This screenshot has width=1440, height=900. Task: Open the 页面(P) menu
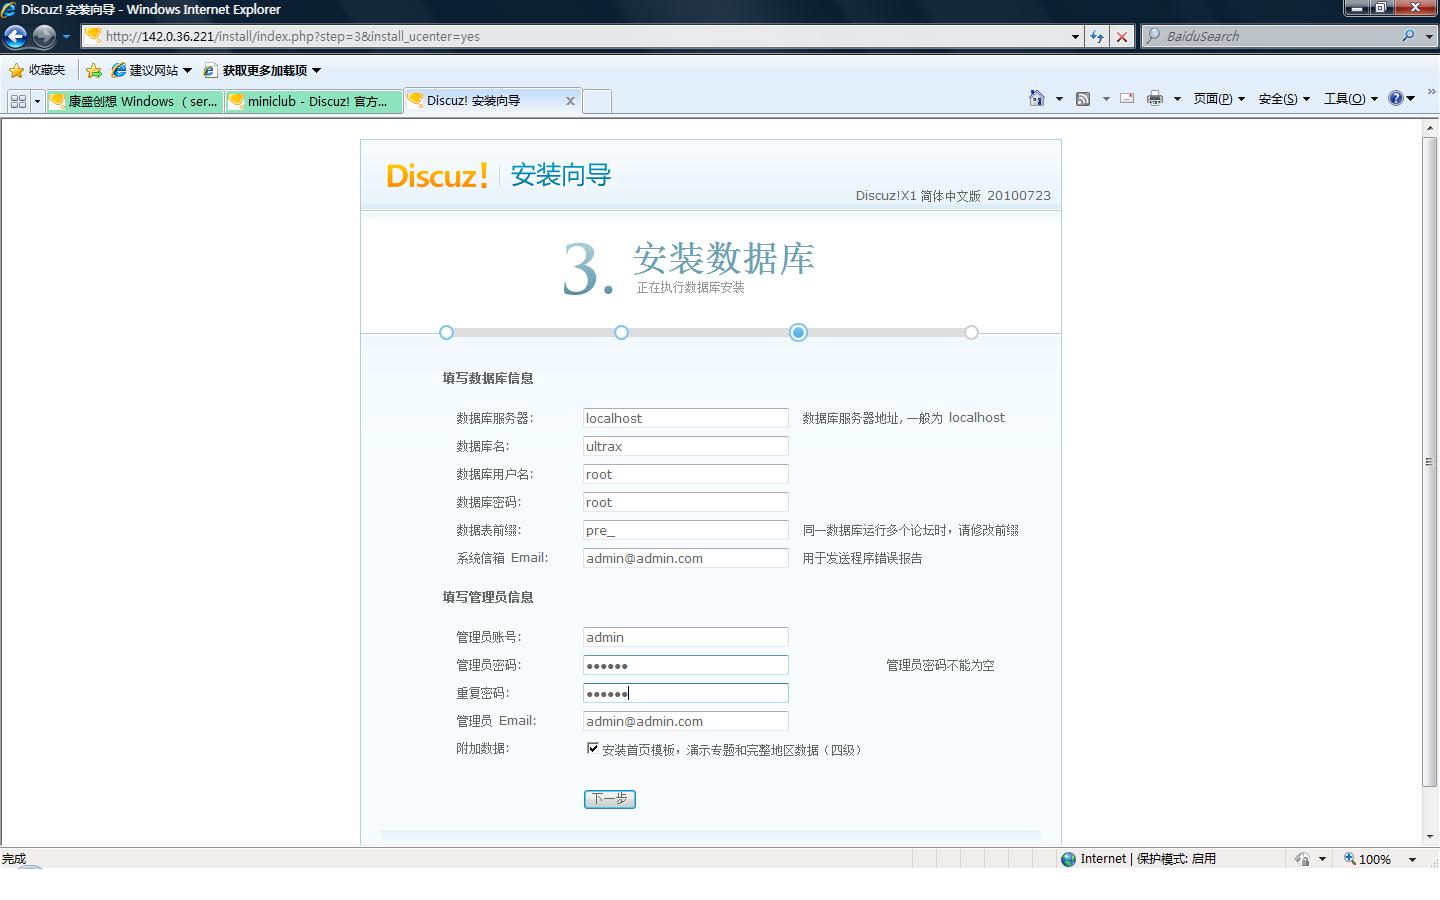1219,98
